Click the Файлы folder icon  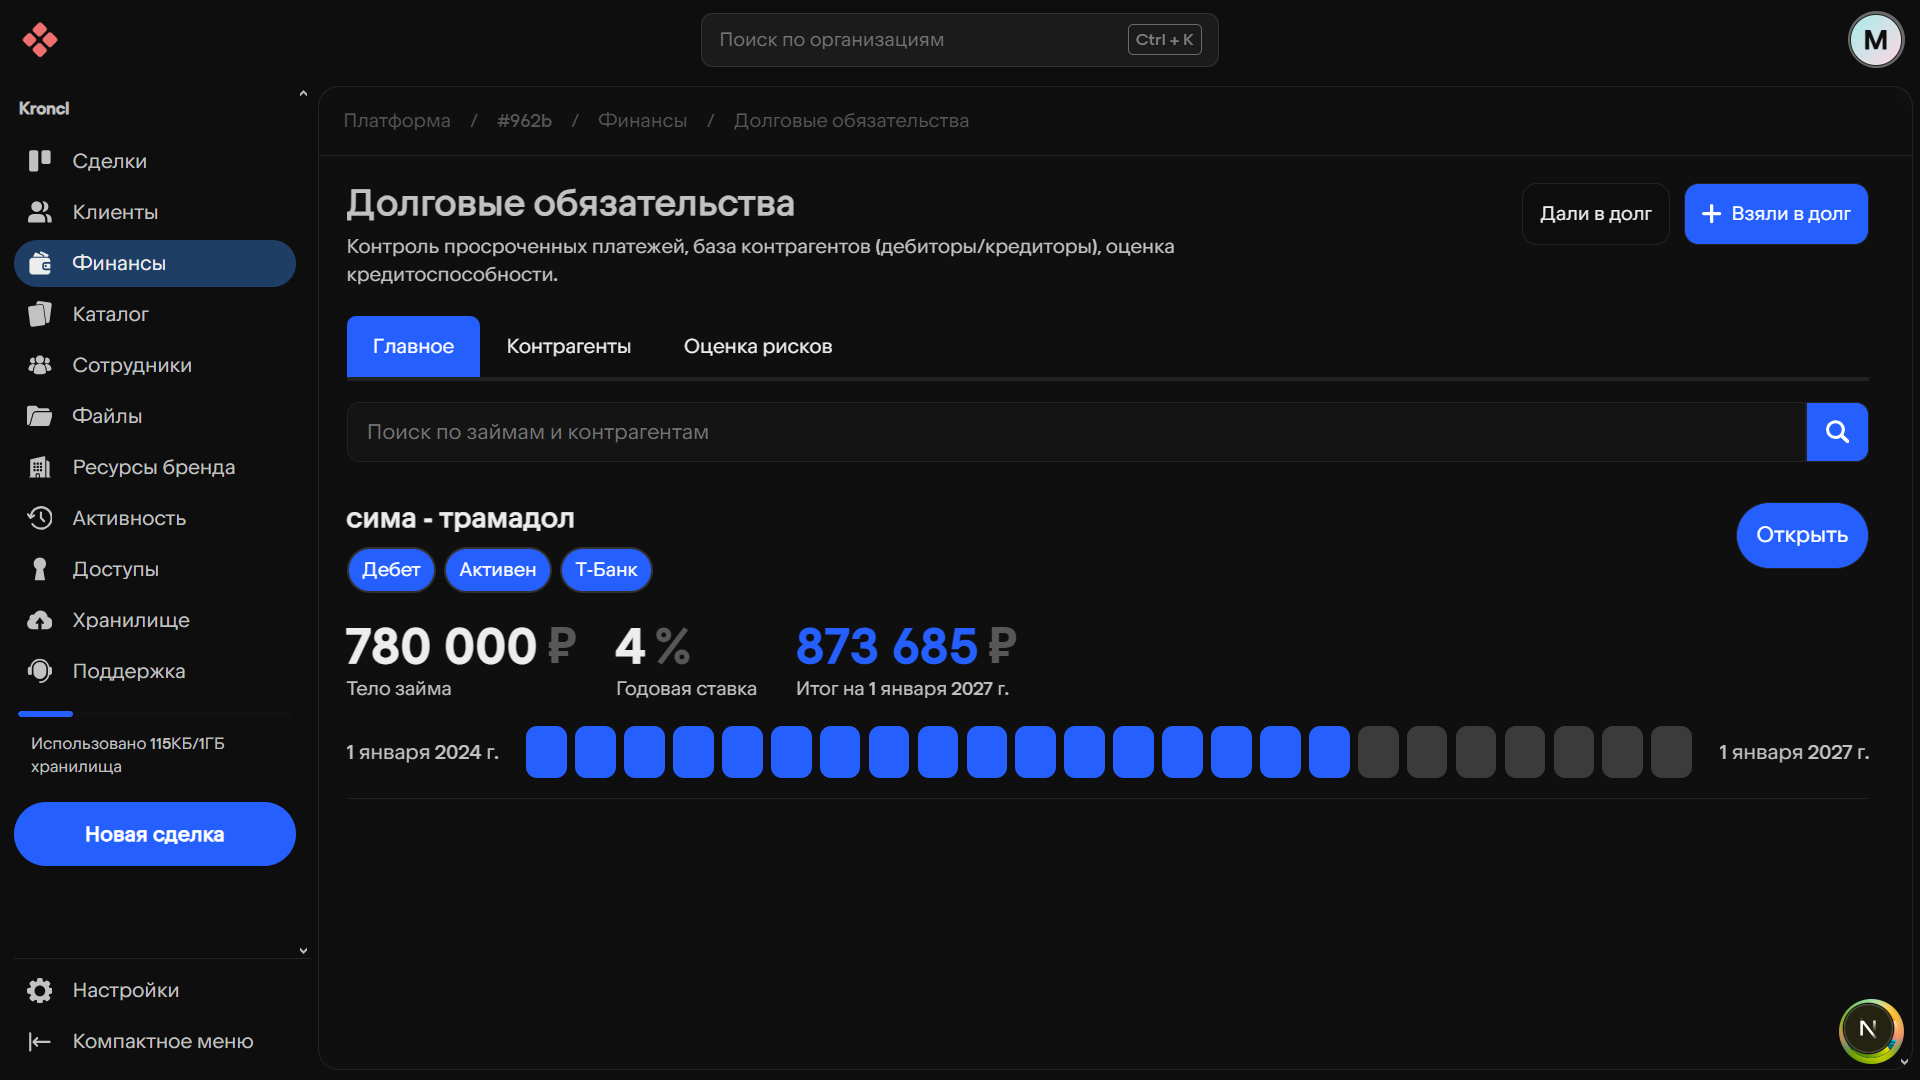[x=40, y=416]
